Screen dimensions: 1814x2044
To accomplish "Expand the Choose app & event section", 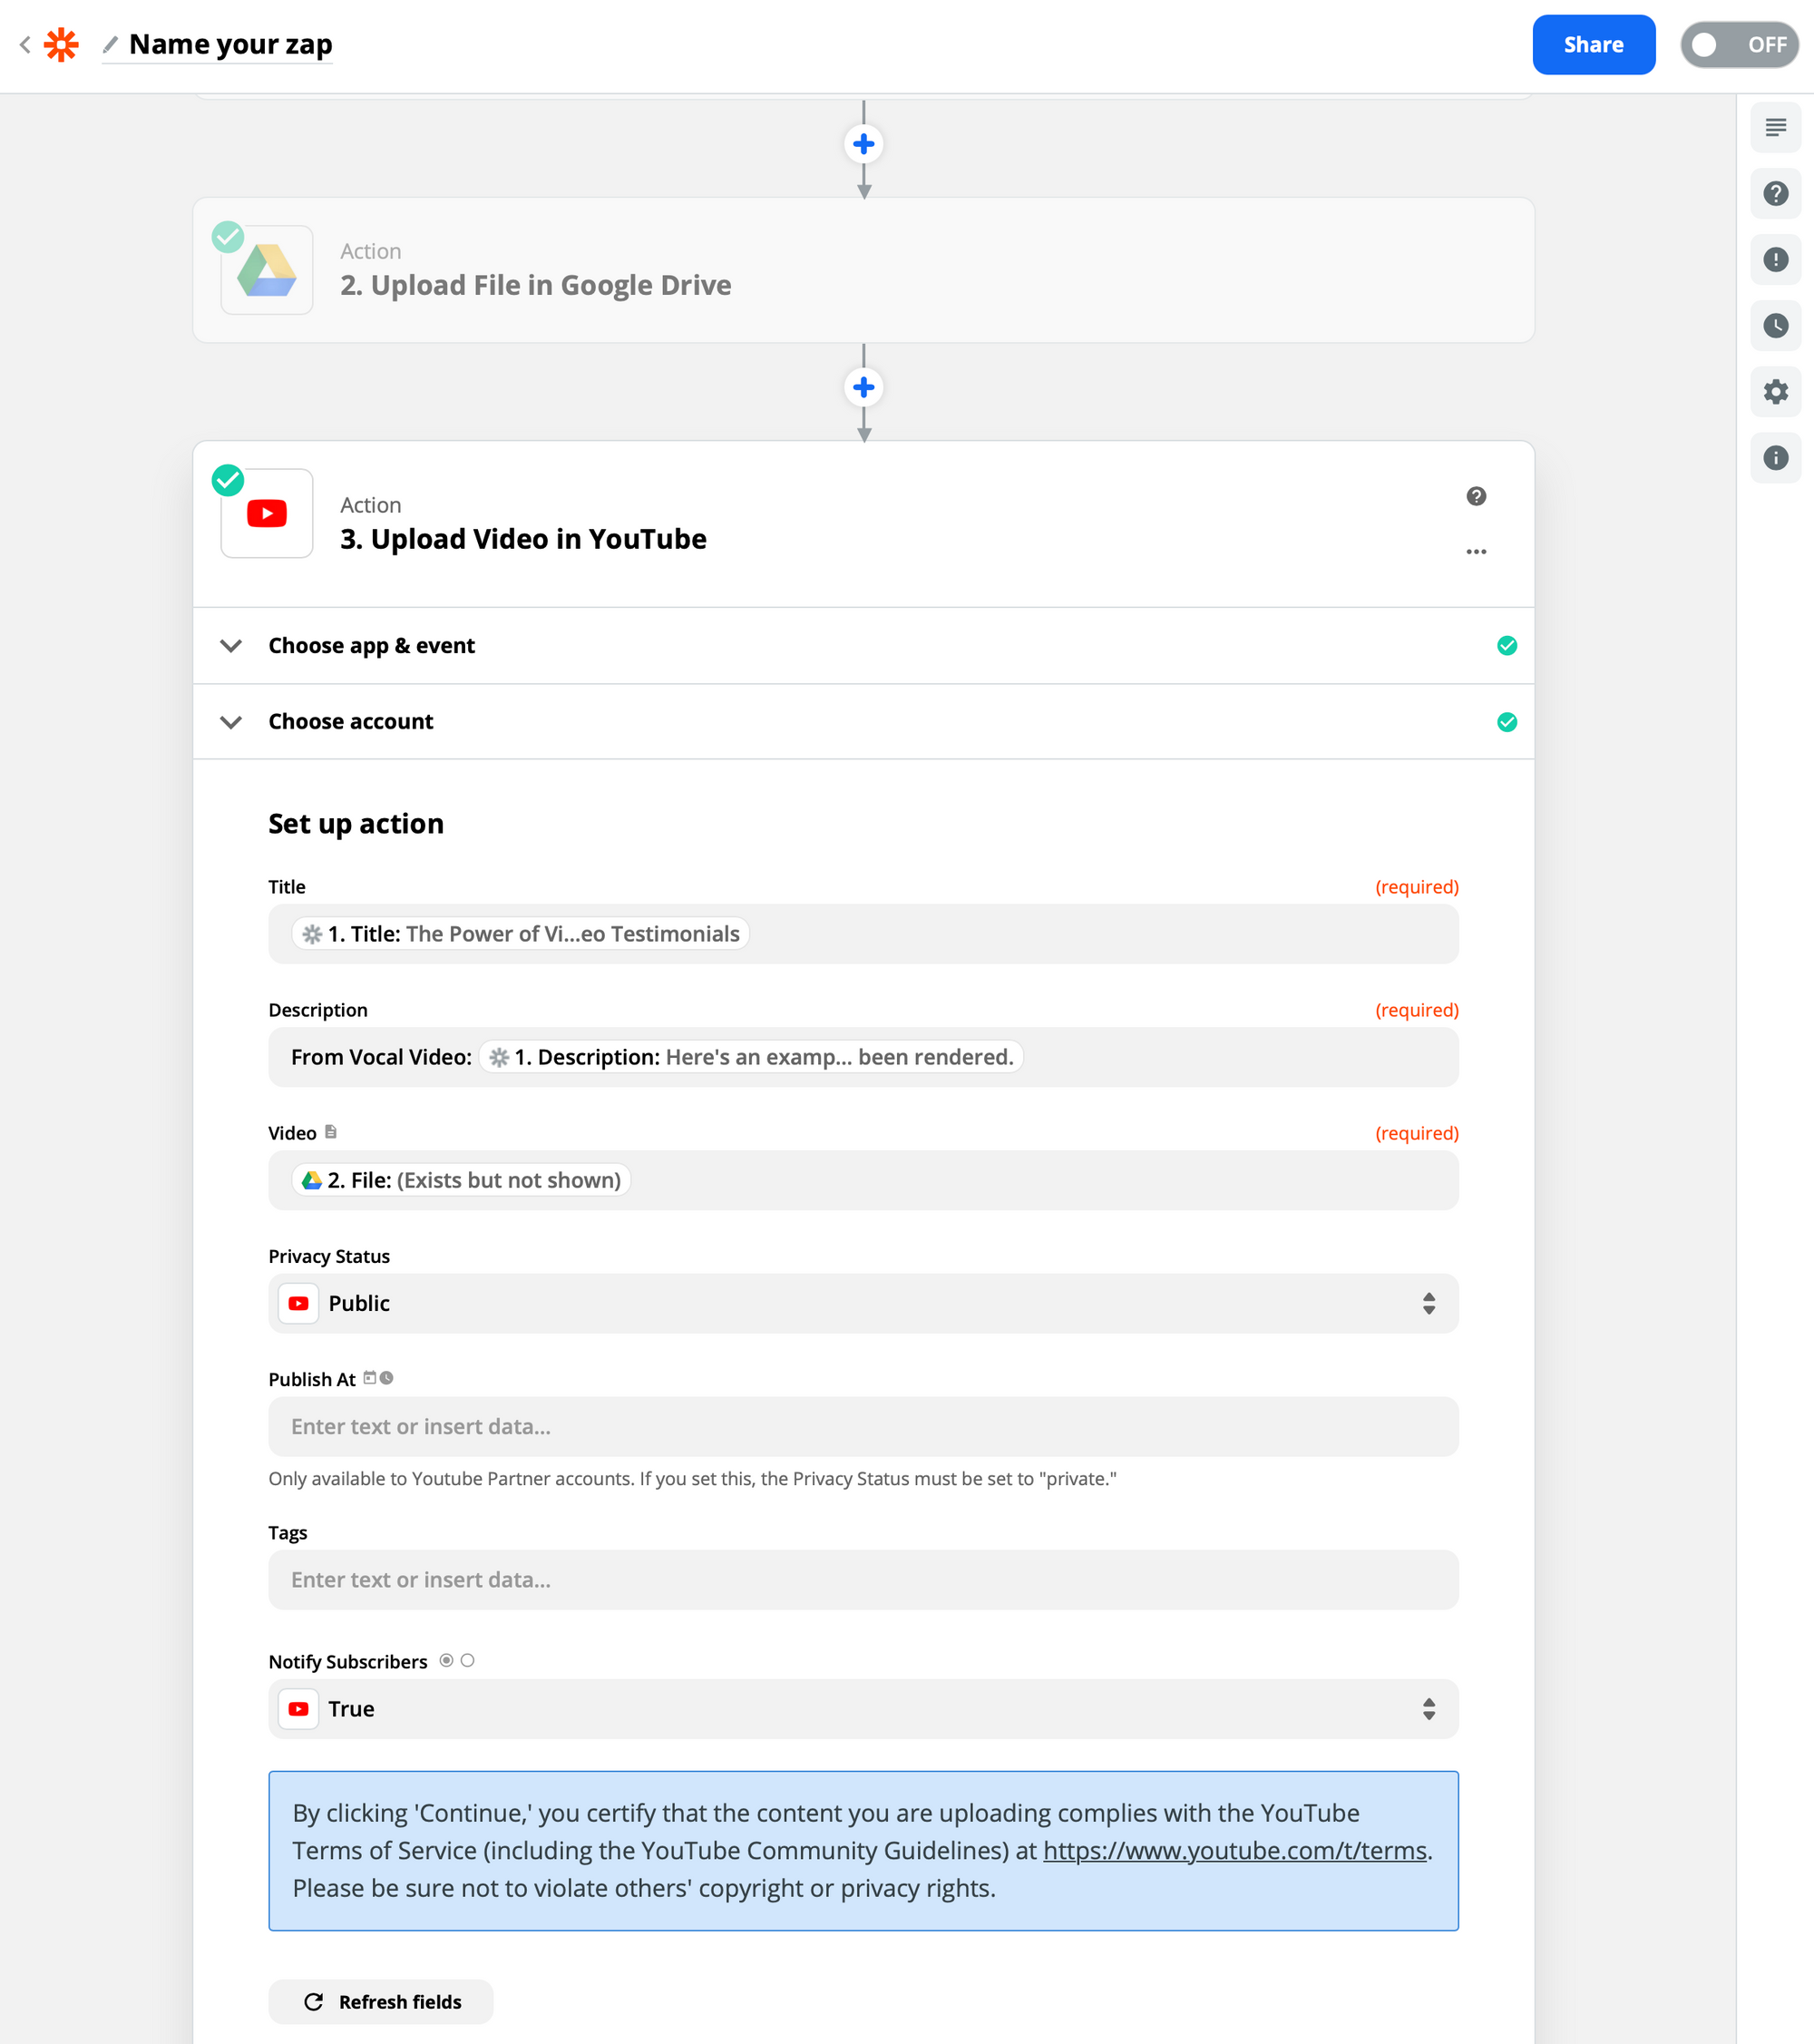I will 371,646.
